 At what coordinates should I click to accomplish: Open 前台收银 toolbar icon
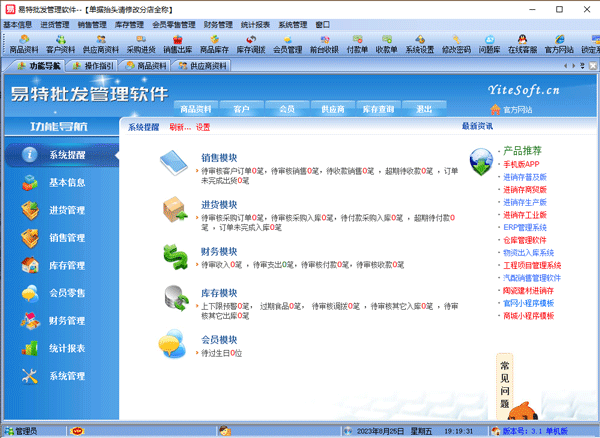(324, 44)
